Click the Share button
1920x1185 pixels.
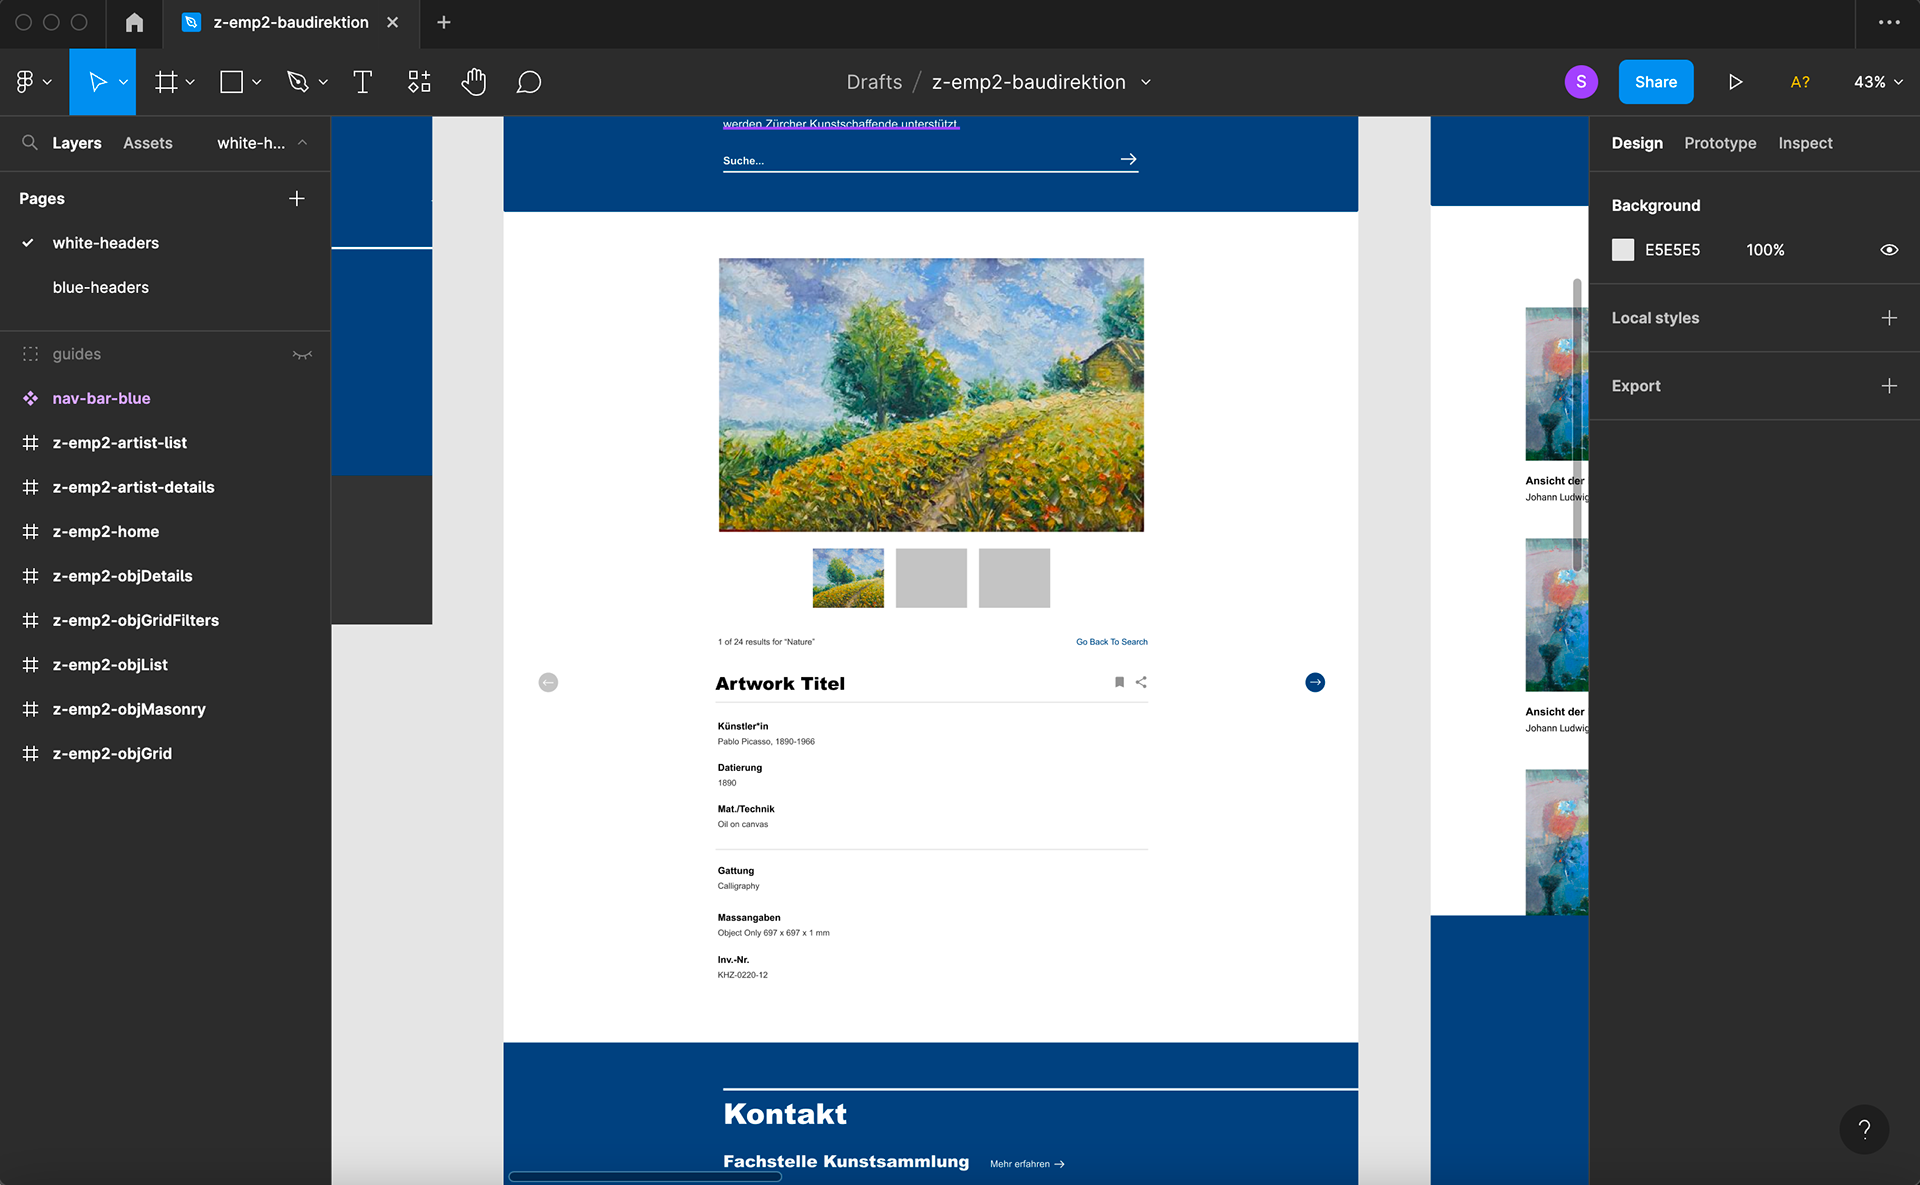1656,82
